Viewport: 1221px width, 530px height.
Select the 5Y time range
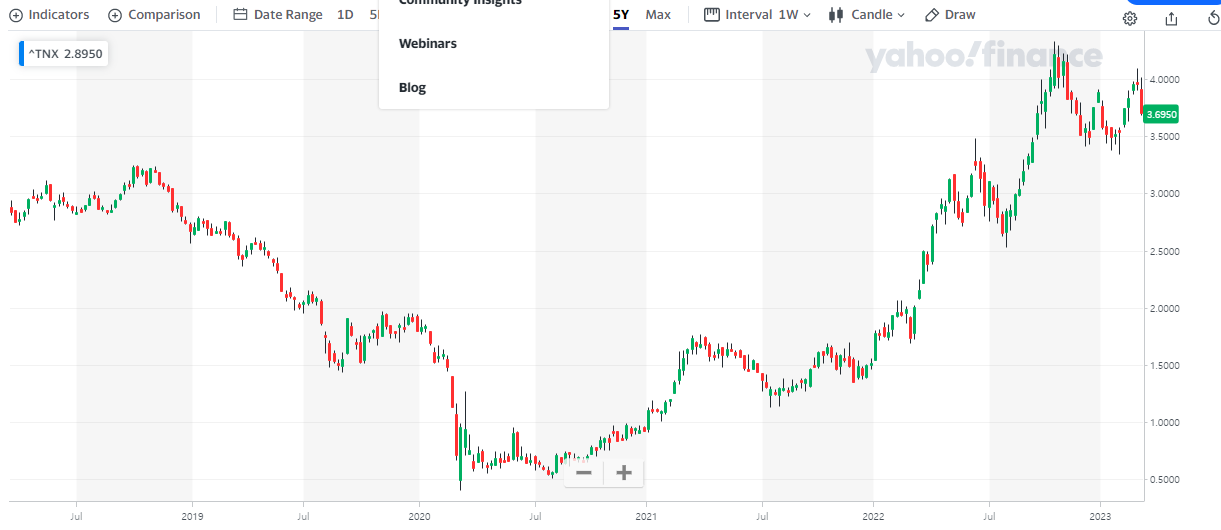point(621,15)
